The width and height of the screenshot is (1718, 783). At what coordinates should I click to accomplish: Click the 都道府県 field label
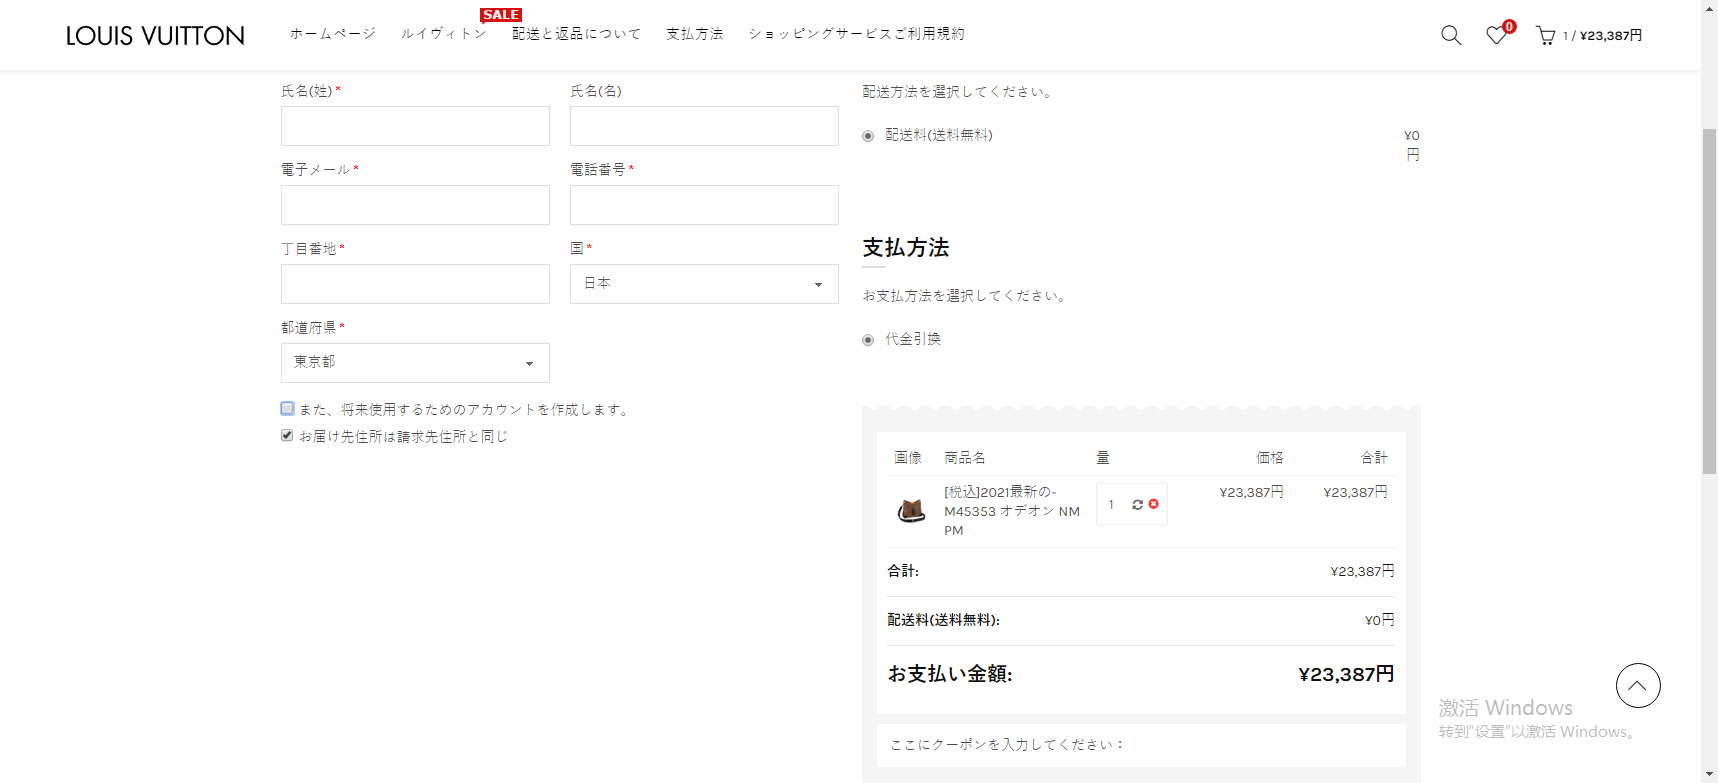309,328
